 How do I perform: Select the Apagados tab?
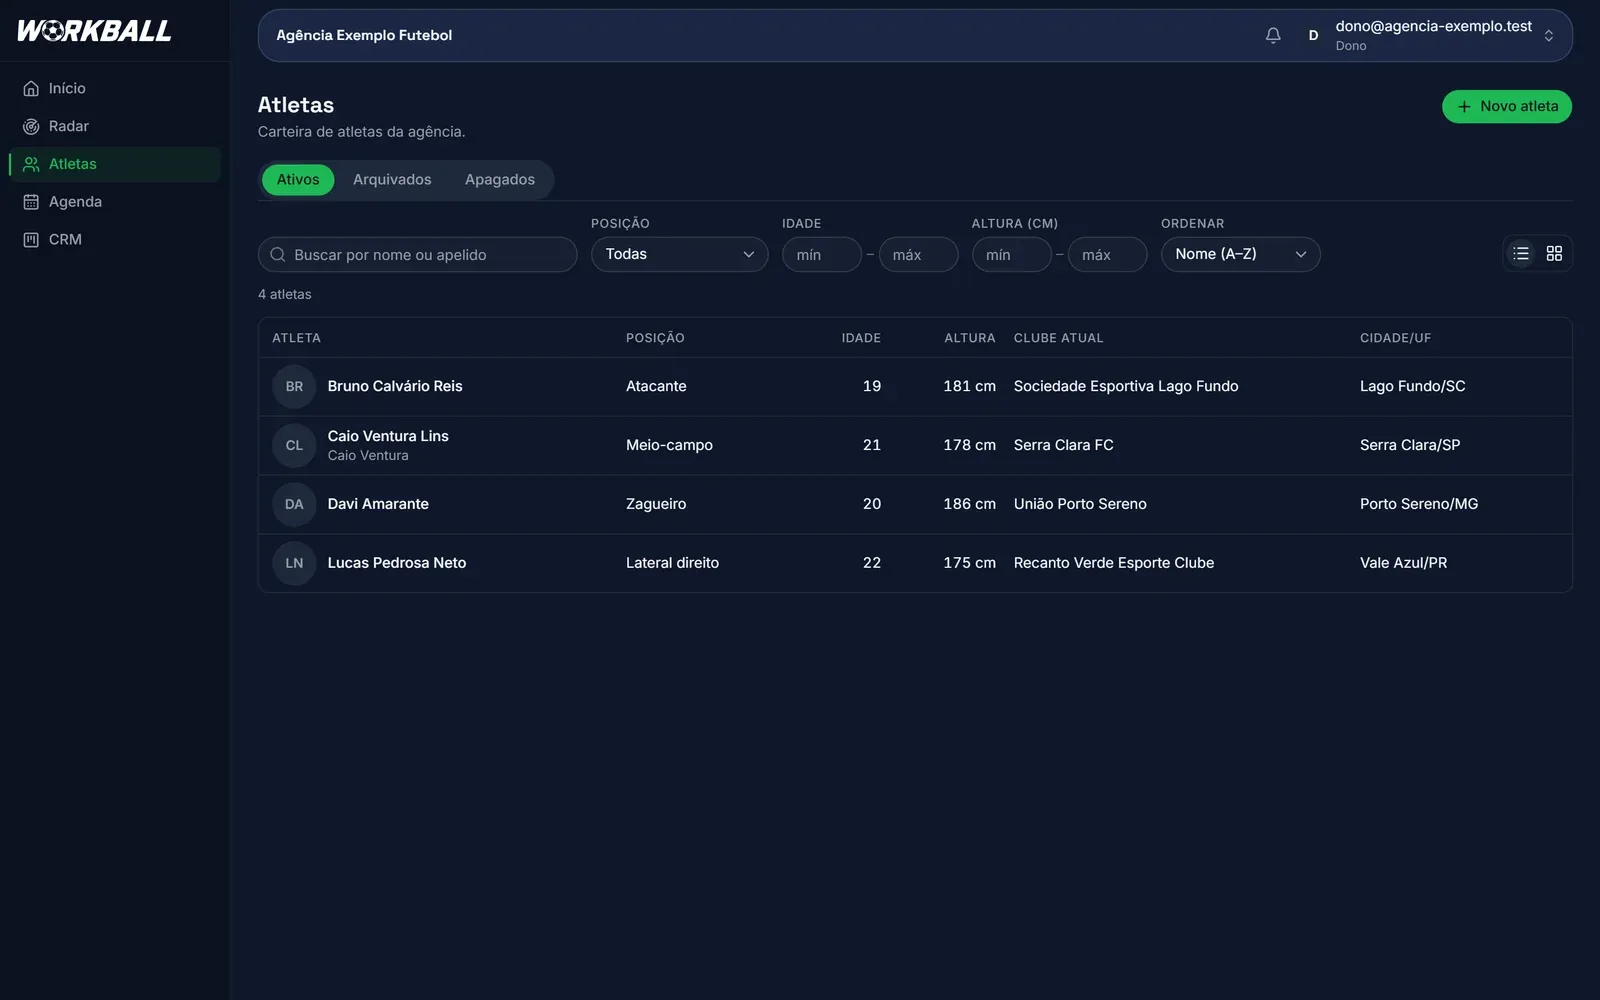tap(500, 180)
